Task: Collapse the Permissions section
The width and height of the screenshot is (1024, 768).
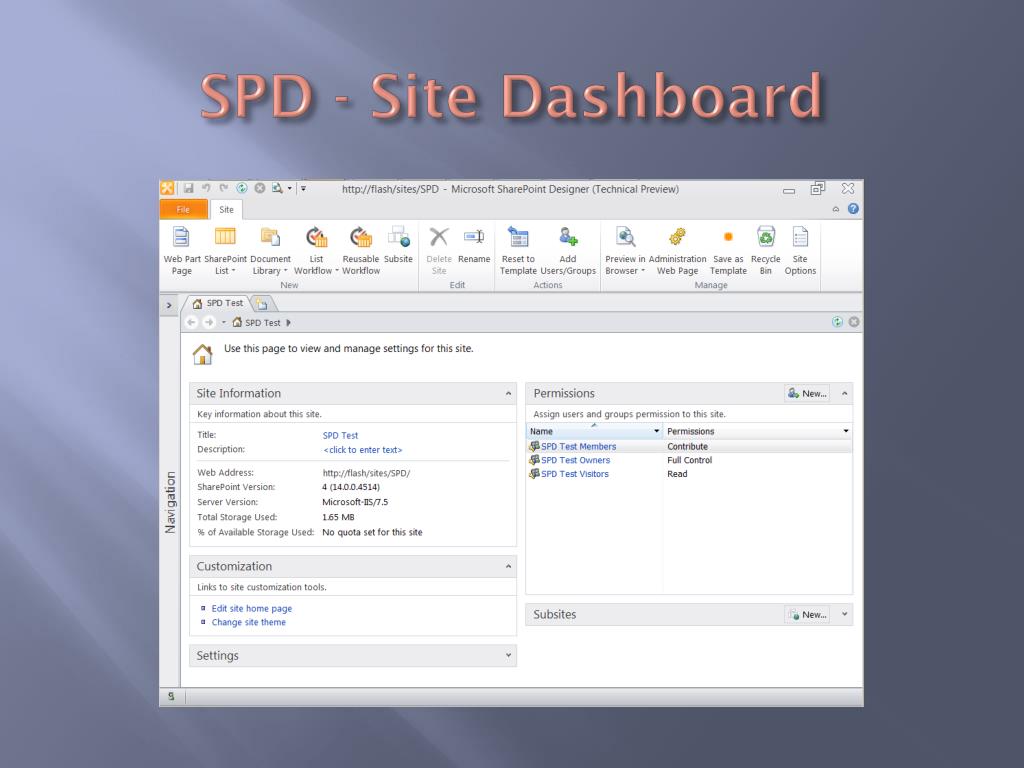Action: (x=844, y=393)
